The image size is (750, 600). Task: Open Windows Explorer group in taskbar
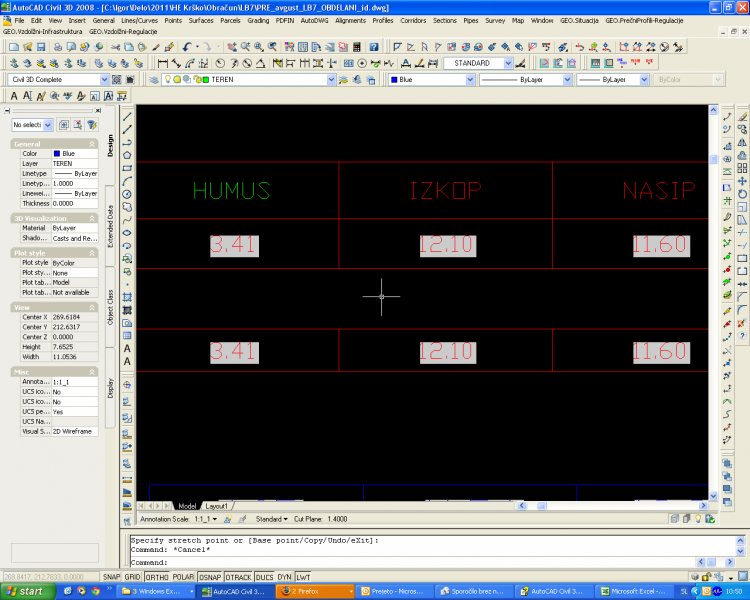(x=157, y=591)
